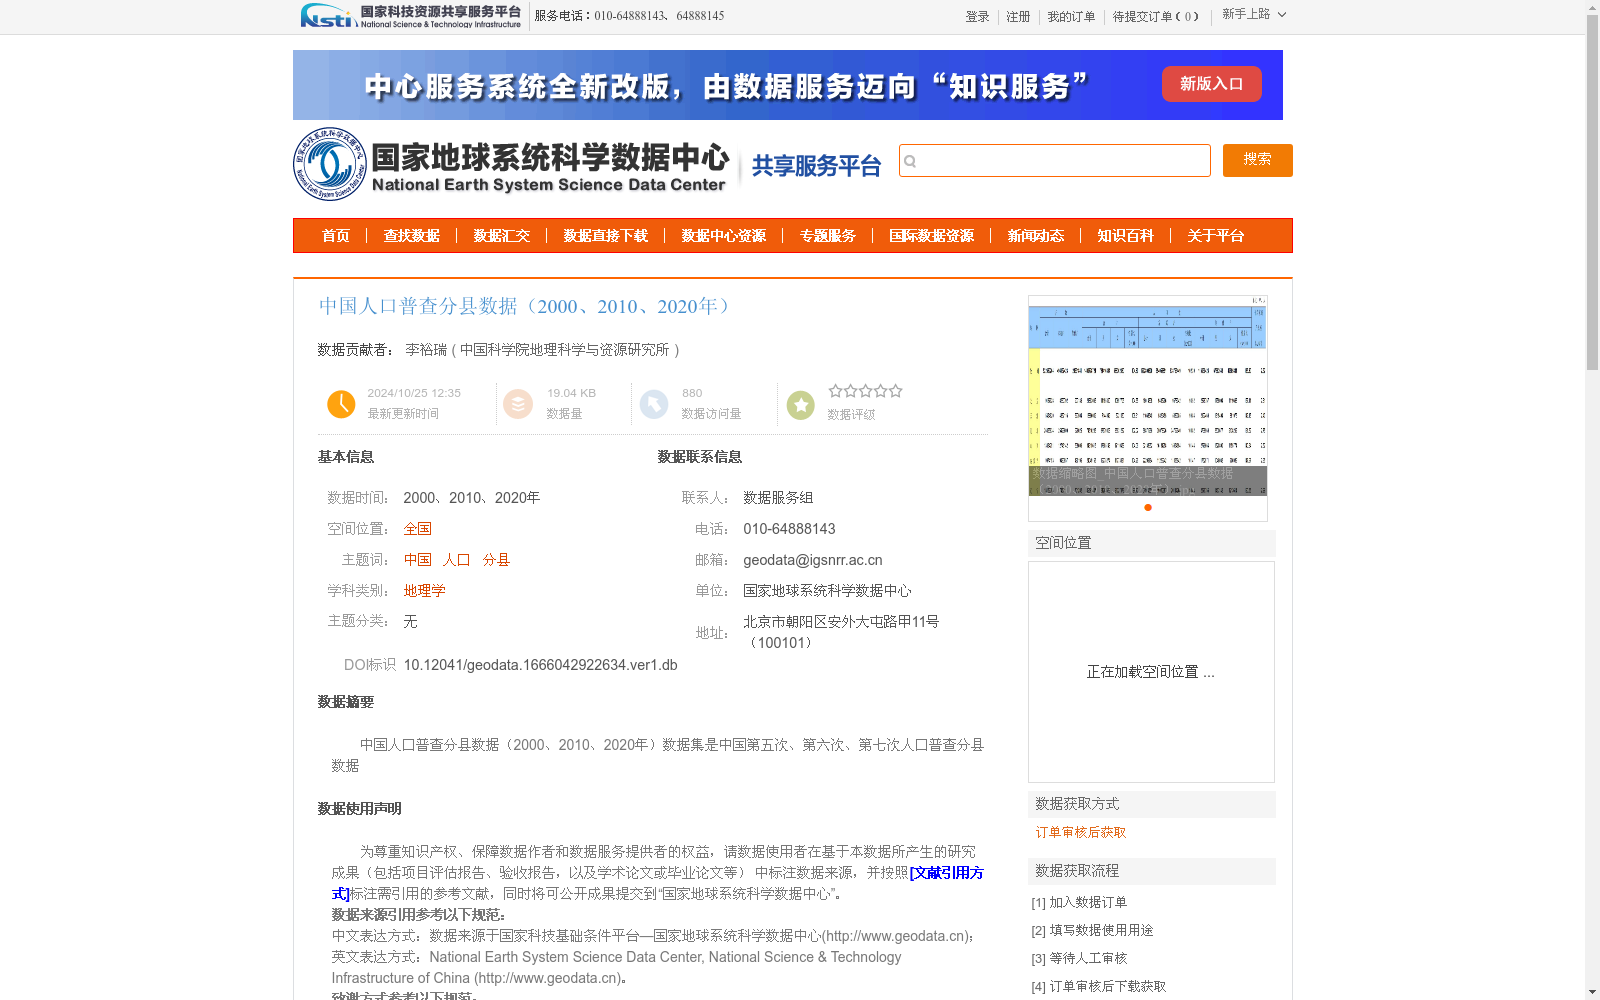Rate five stars in the 数据评级 row
1600x1000 pixels.
pyautogui.click(x=896, y=391)
